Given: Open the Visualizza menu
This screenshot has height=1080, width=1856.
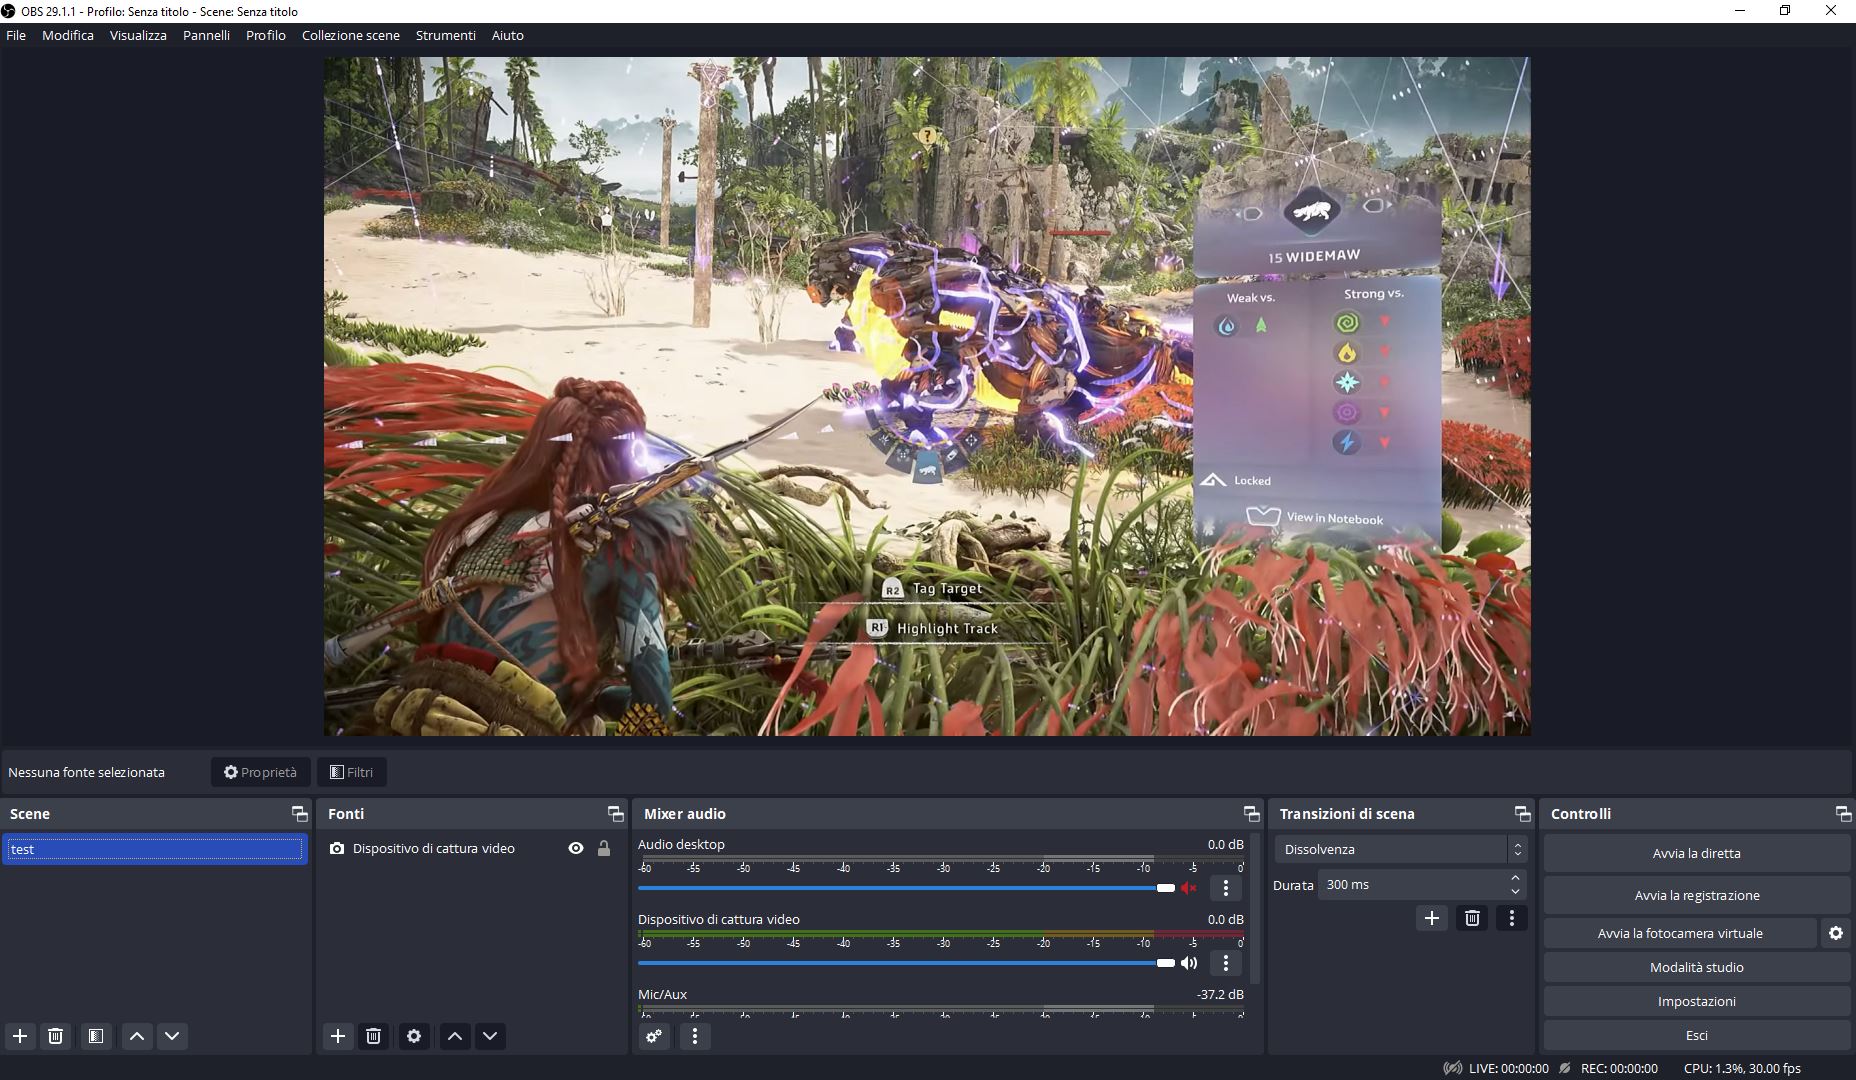Looking at the screenshot, I should 138,35.
